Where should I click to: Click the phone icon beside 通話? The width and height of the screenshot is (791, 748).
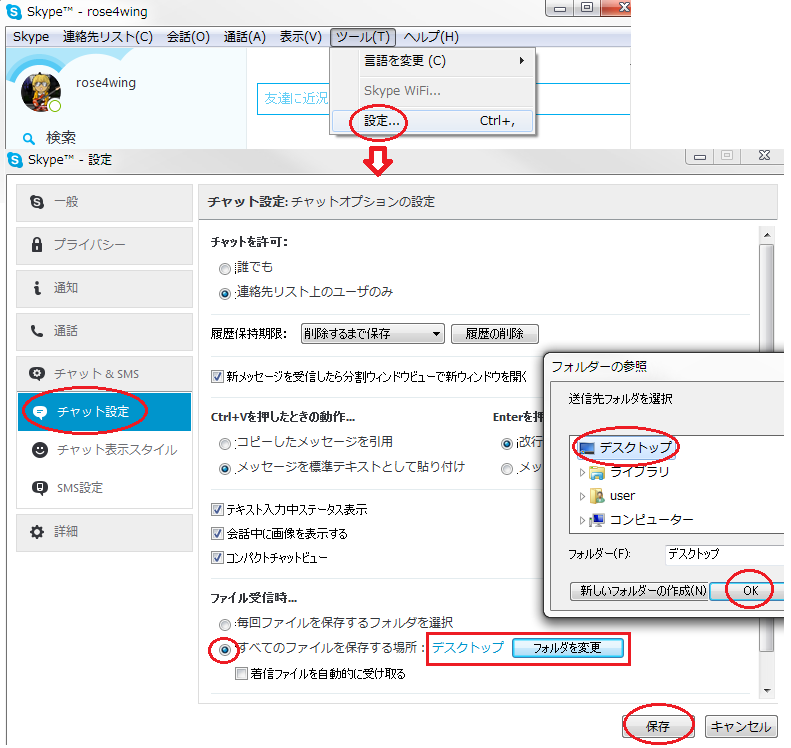click(x=36, y=331)
